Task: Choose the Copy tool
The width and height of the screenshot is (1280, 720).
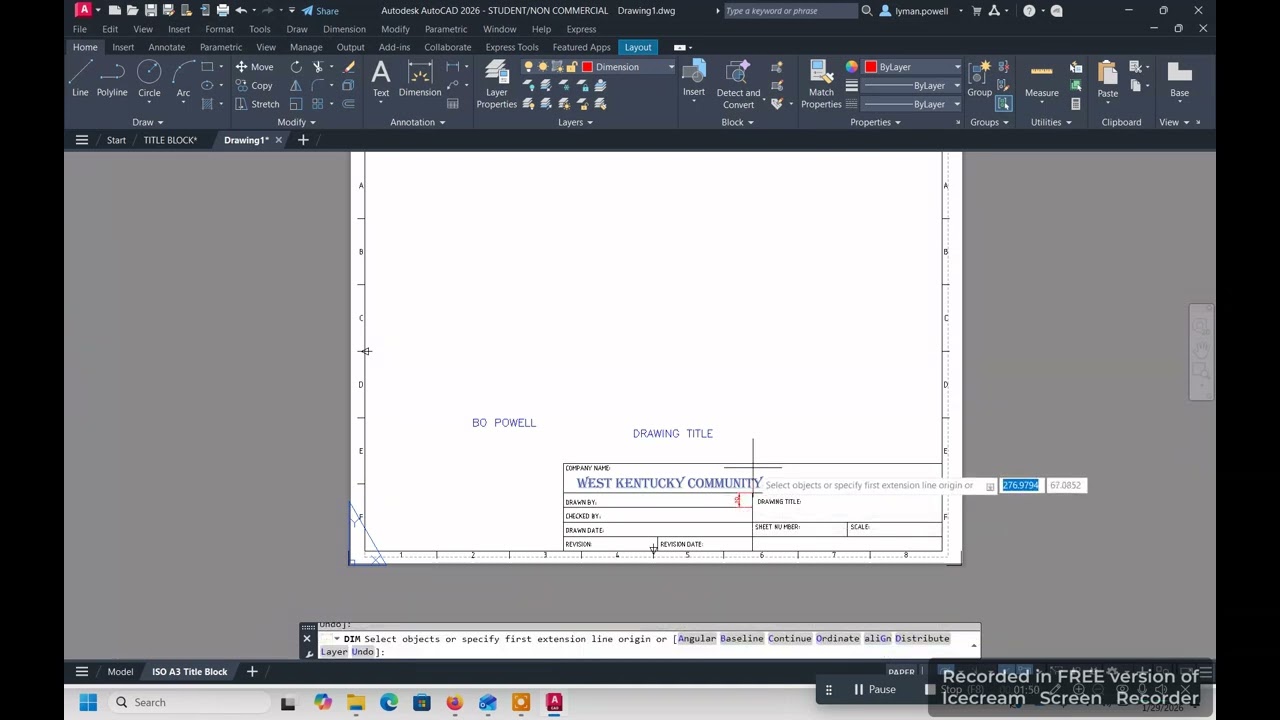Action: 254,86
